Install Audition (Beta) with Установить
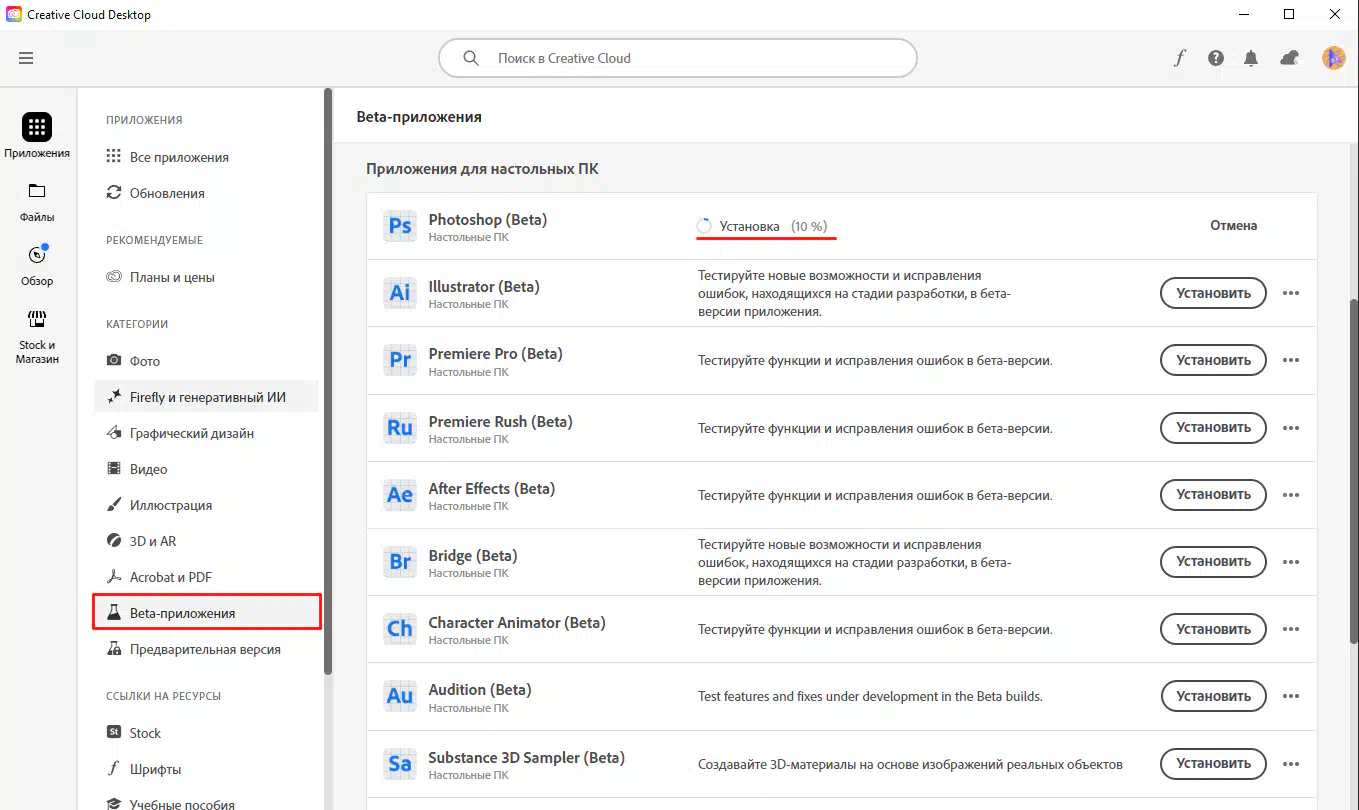Screen dimensions: 1359x810 coord(1213,696)
